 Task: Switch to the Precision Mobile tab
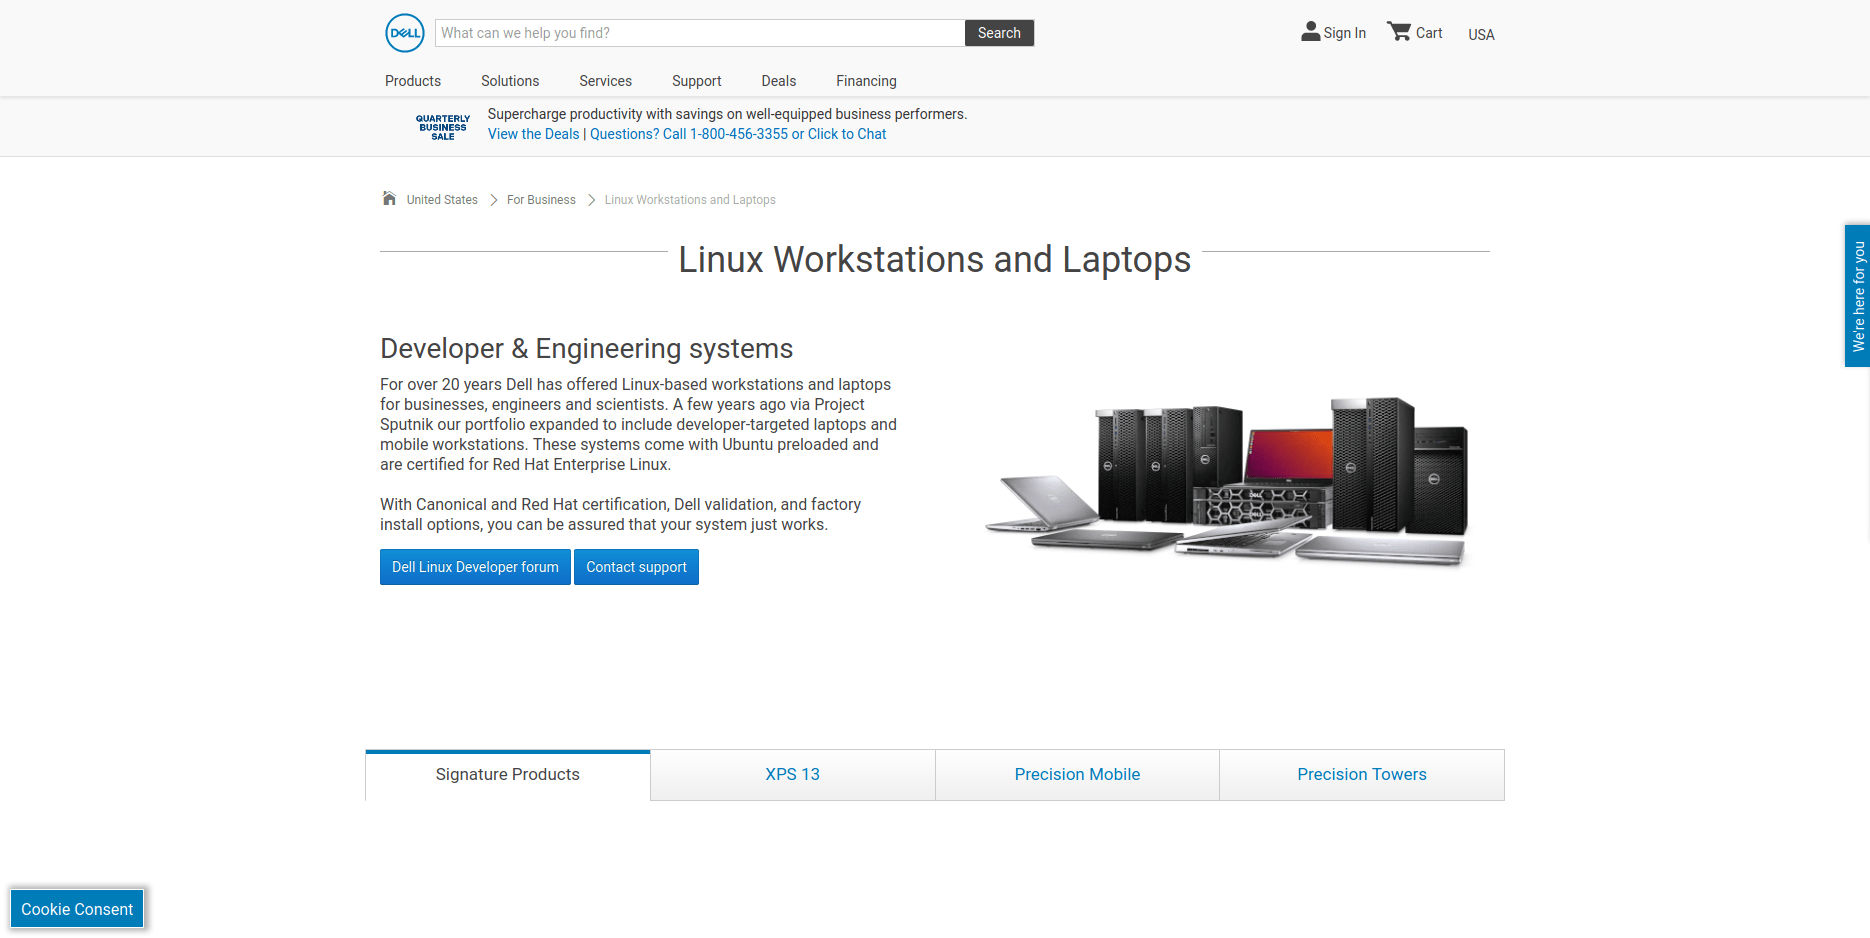coord(1077,775)
